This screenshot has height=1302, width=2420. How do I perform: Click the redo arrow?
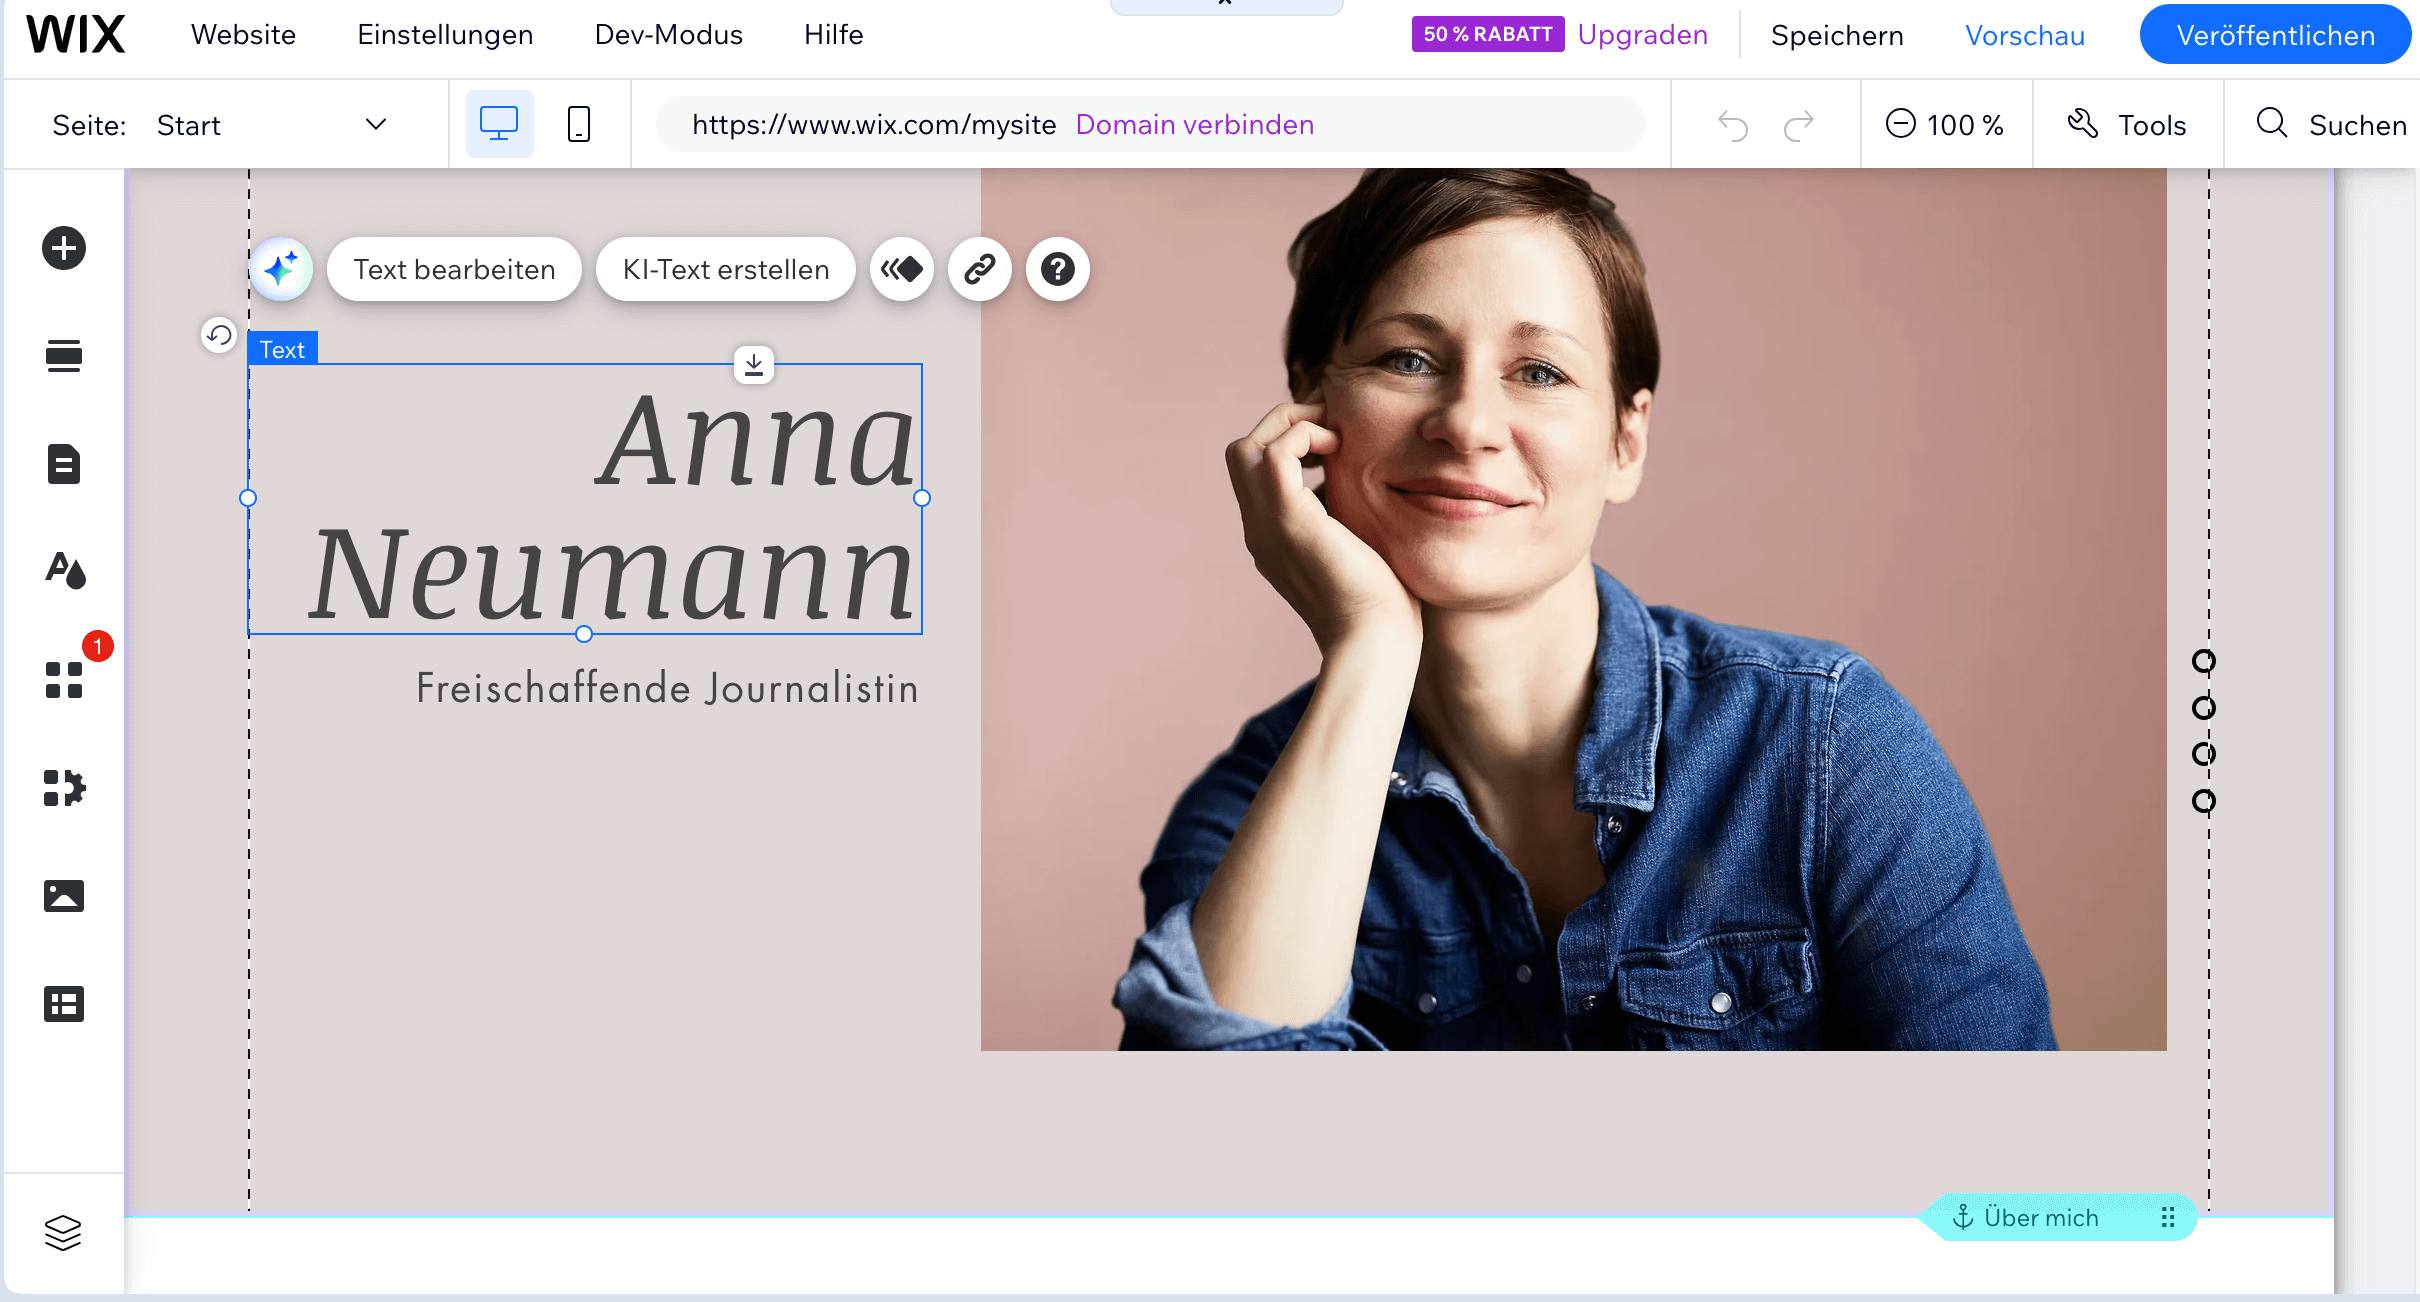pyautogui.click(x=1799, y=126)
